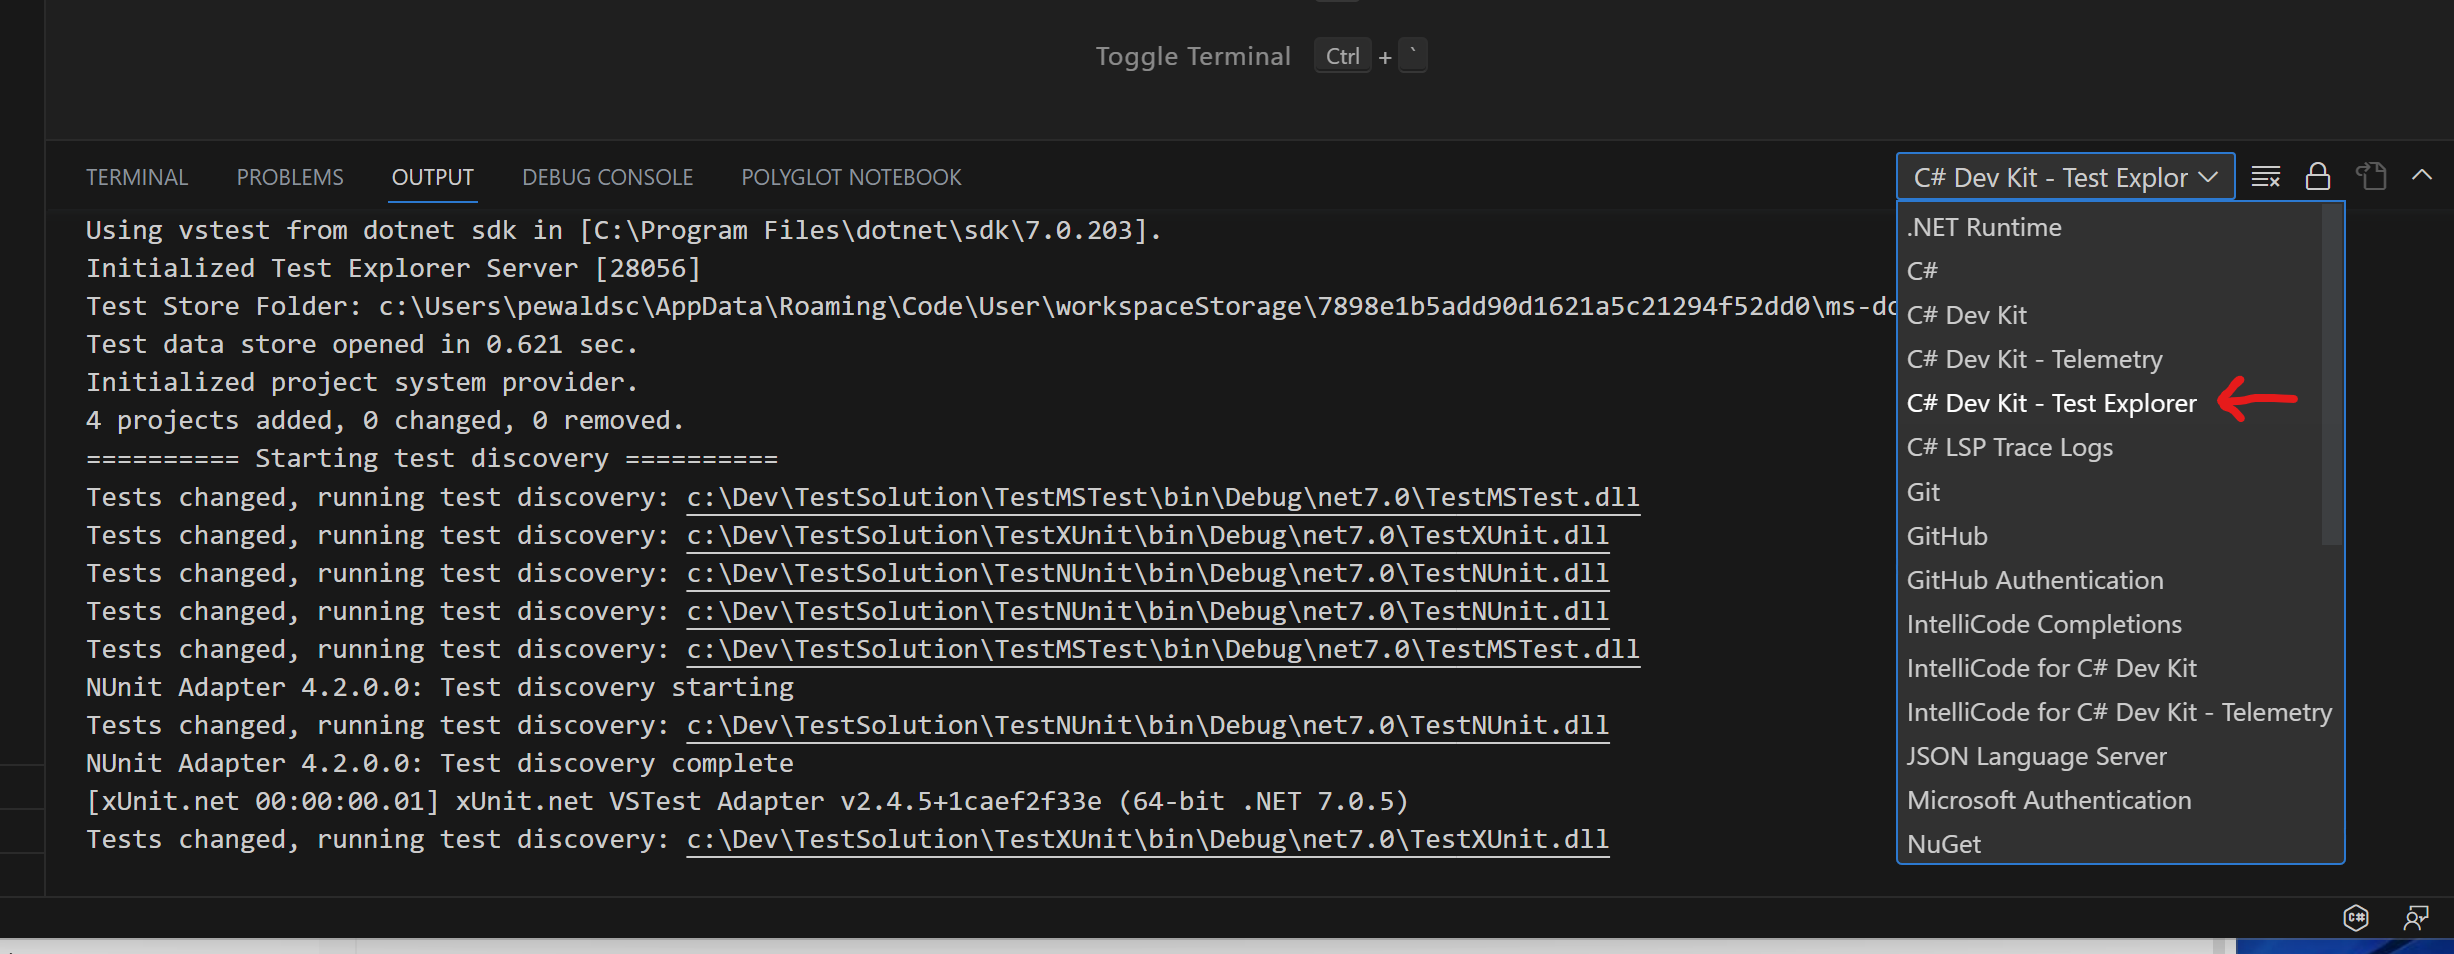Switch to the TERMINAL tab
Viewport: 2454px width, 954px height.
(x=136, y=177)
